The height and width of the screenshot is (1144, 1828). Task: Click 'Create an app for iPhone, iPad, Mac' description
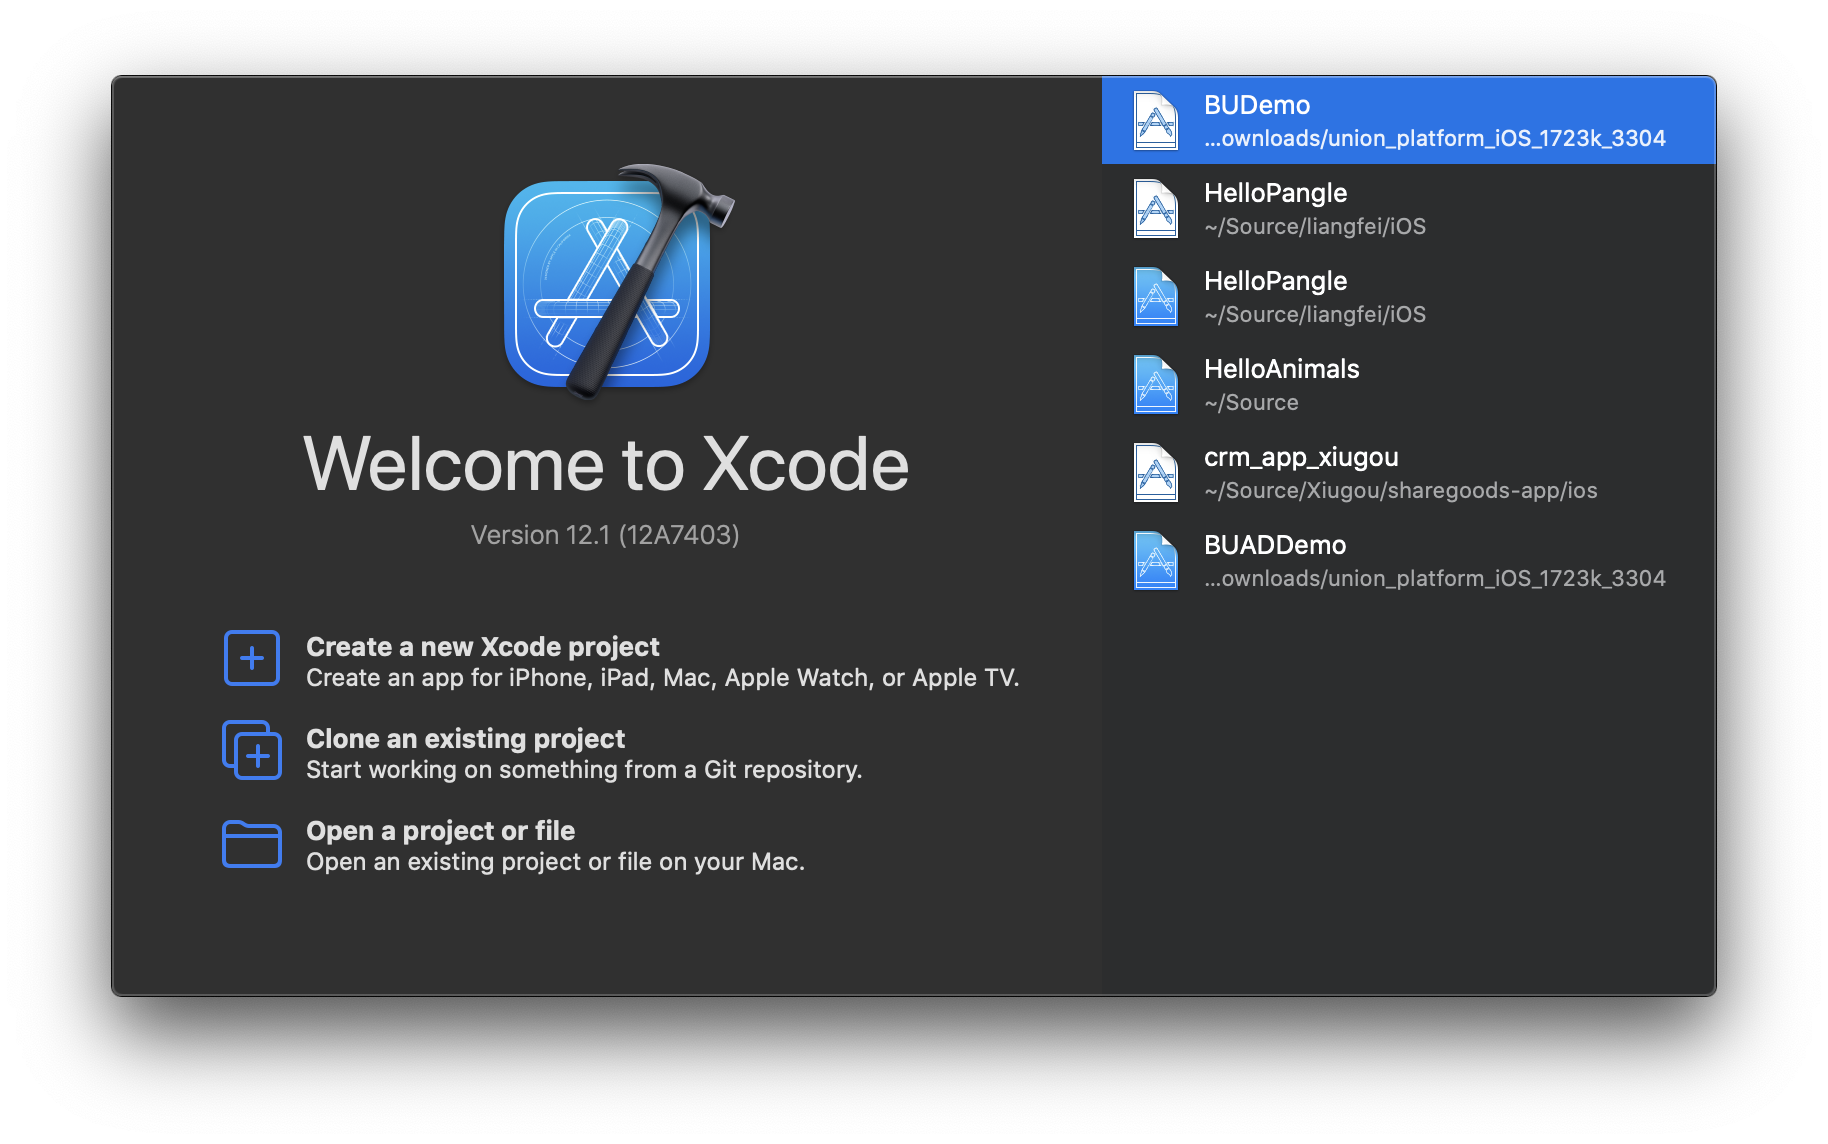click(x=662, y=678)
